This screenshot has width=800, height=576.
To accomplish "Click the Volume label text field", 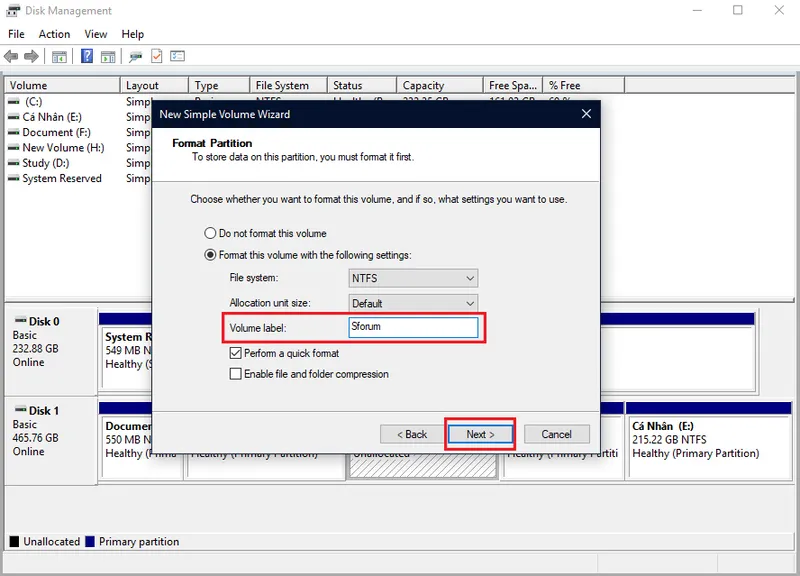I will (x=413, y=327).
